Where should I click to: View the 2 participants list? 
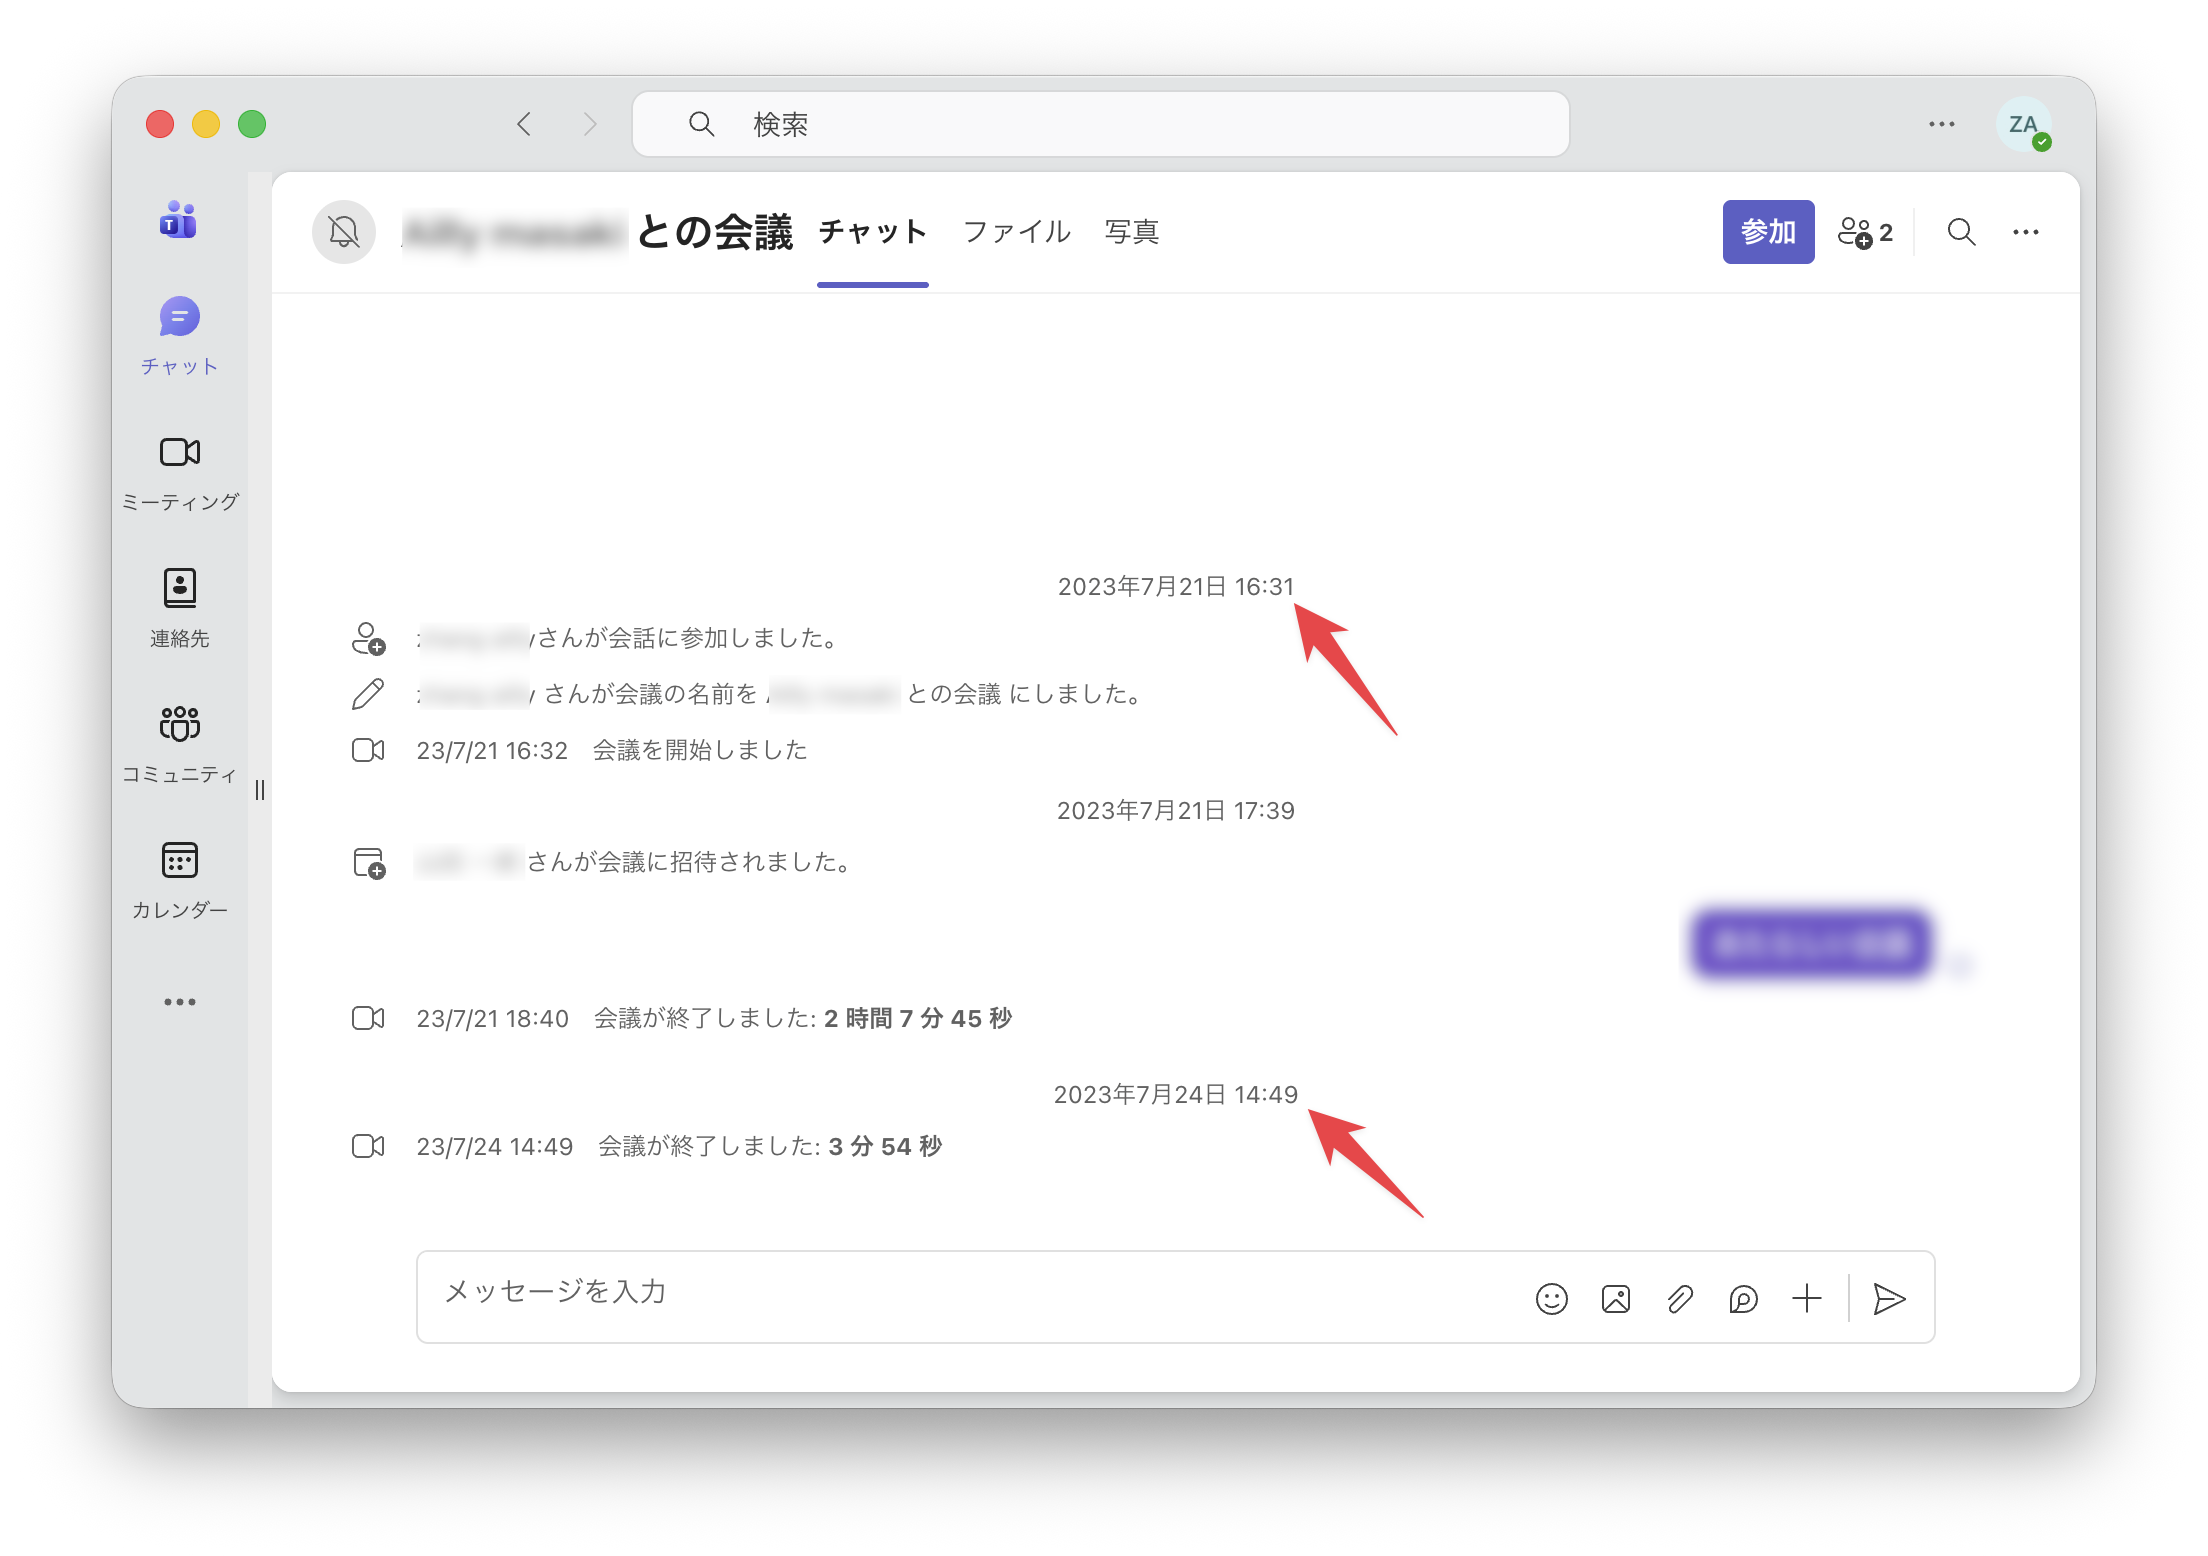tap(1865, 232)
